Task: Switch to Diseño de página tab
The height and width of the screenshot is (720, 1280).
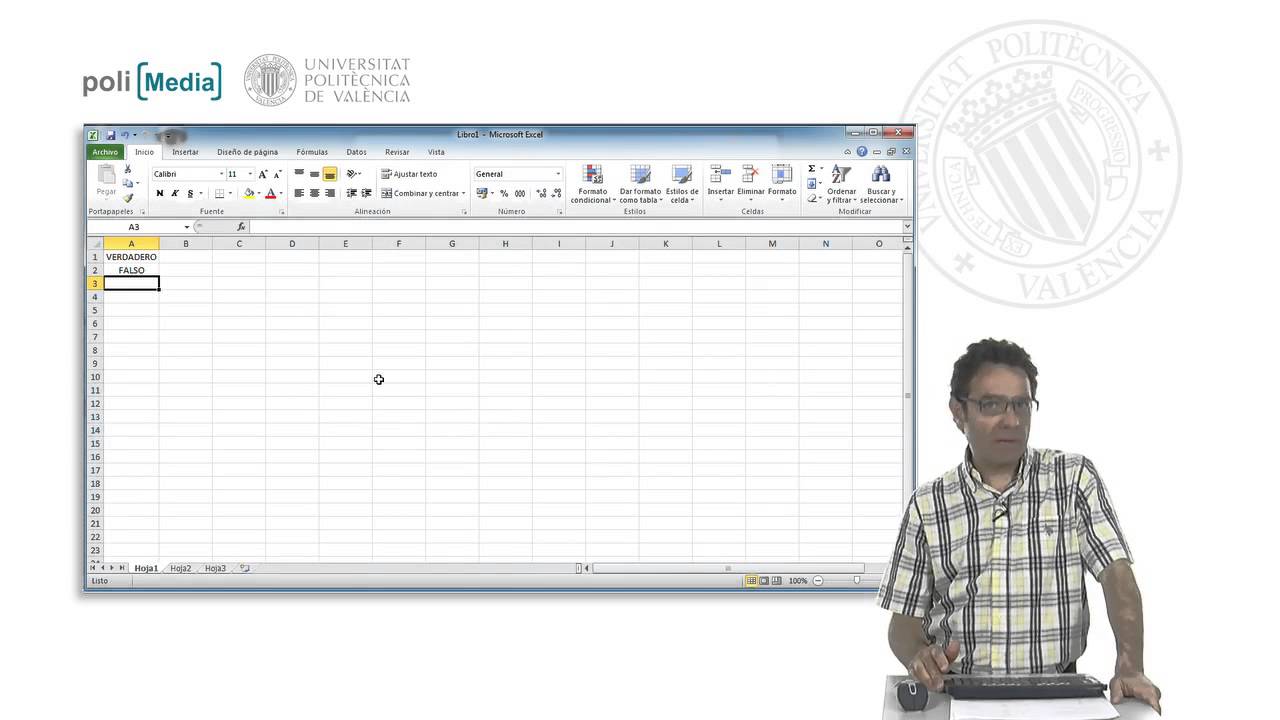Action: 247,152
